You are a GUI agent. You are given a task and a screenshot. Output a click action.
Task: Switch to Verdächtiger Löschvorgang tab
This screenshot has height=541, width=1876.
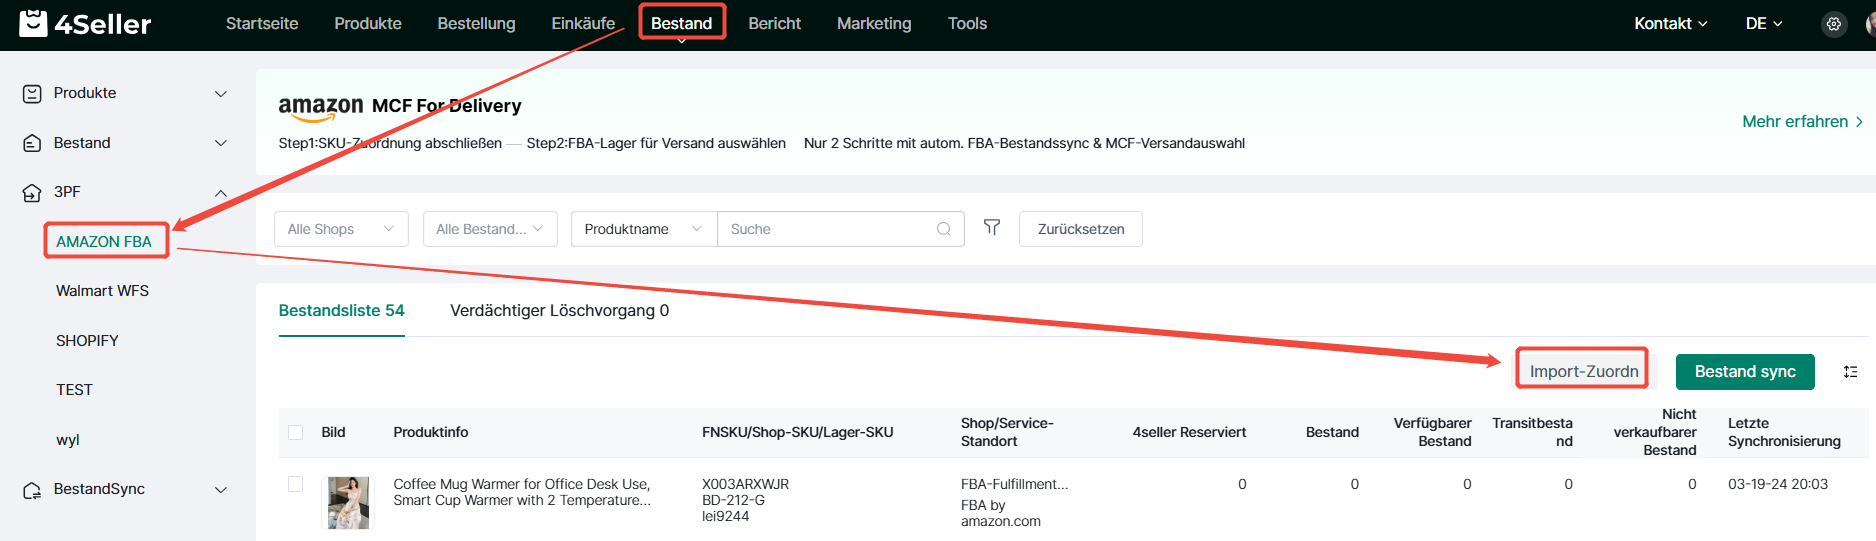click(x=559, y=311)
